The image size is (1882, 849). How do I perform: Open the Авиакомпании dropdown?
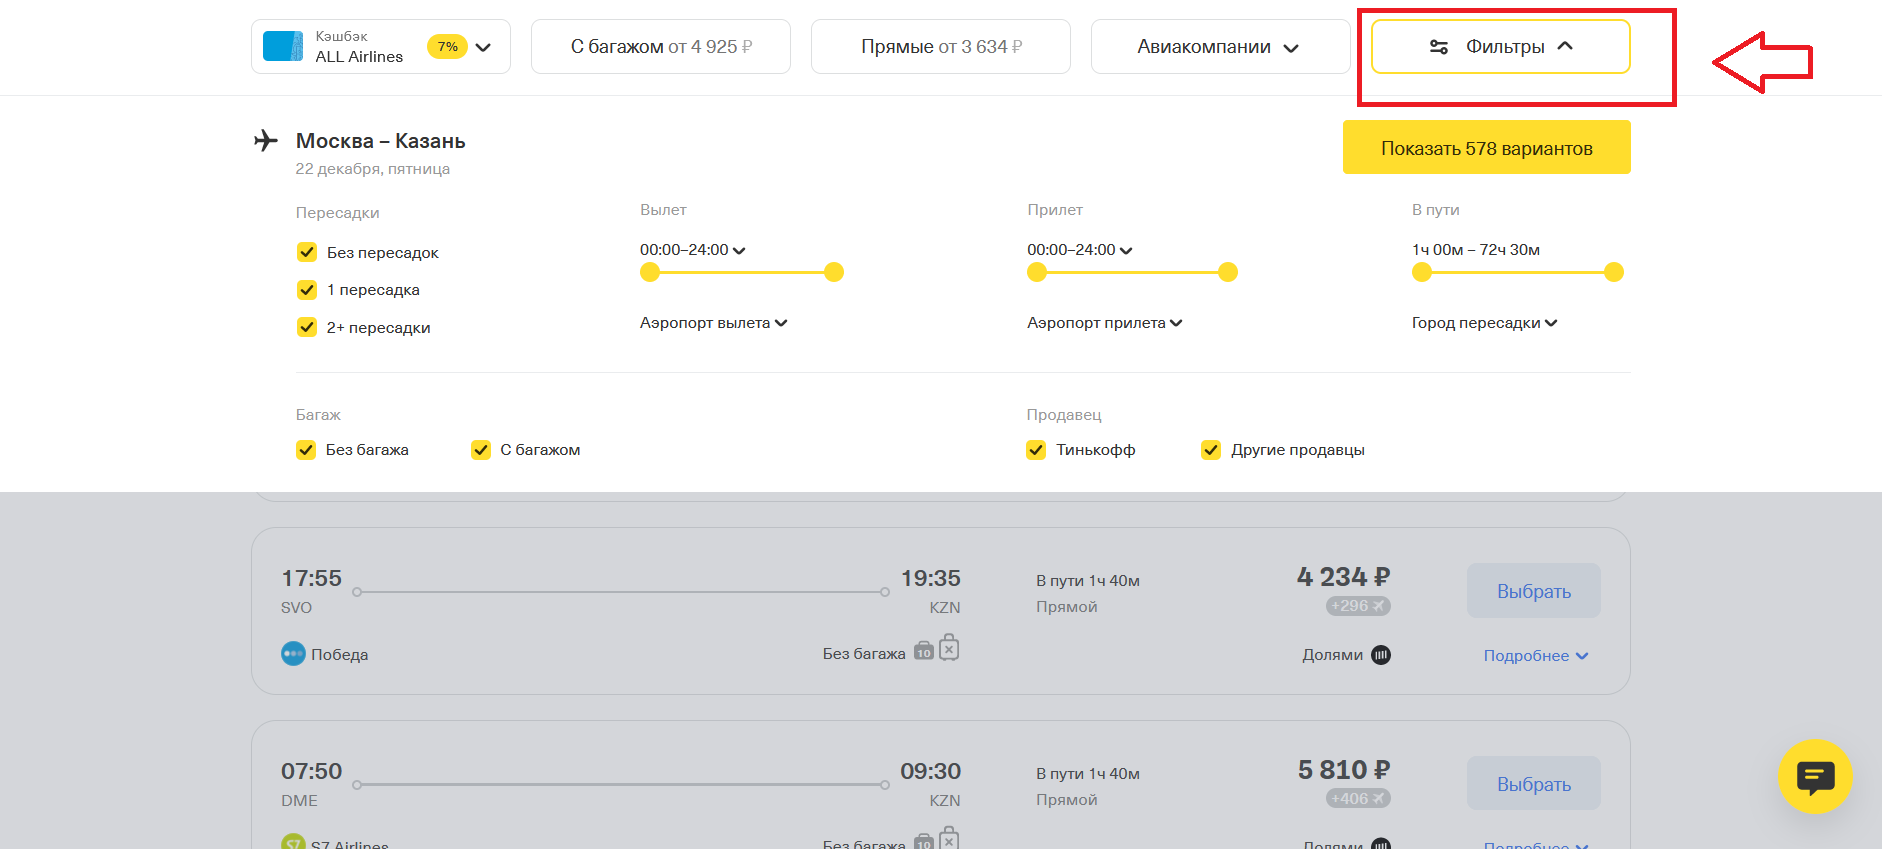(1218, 47)
